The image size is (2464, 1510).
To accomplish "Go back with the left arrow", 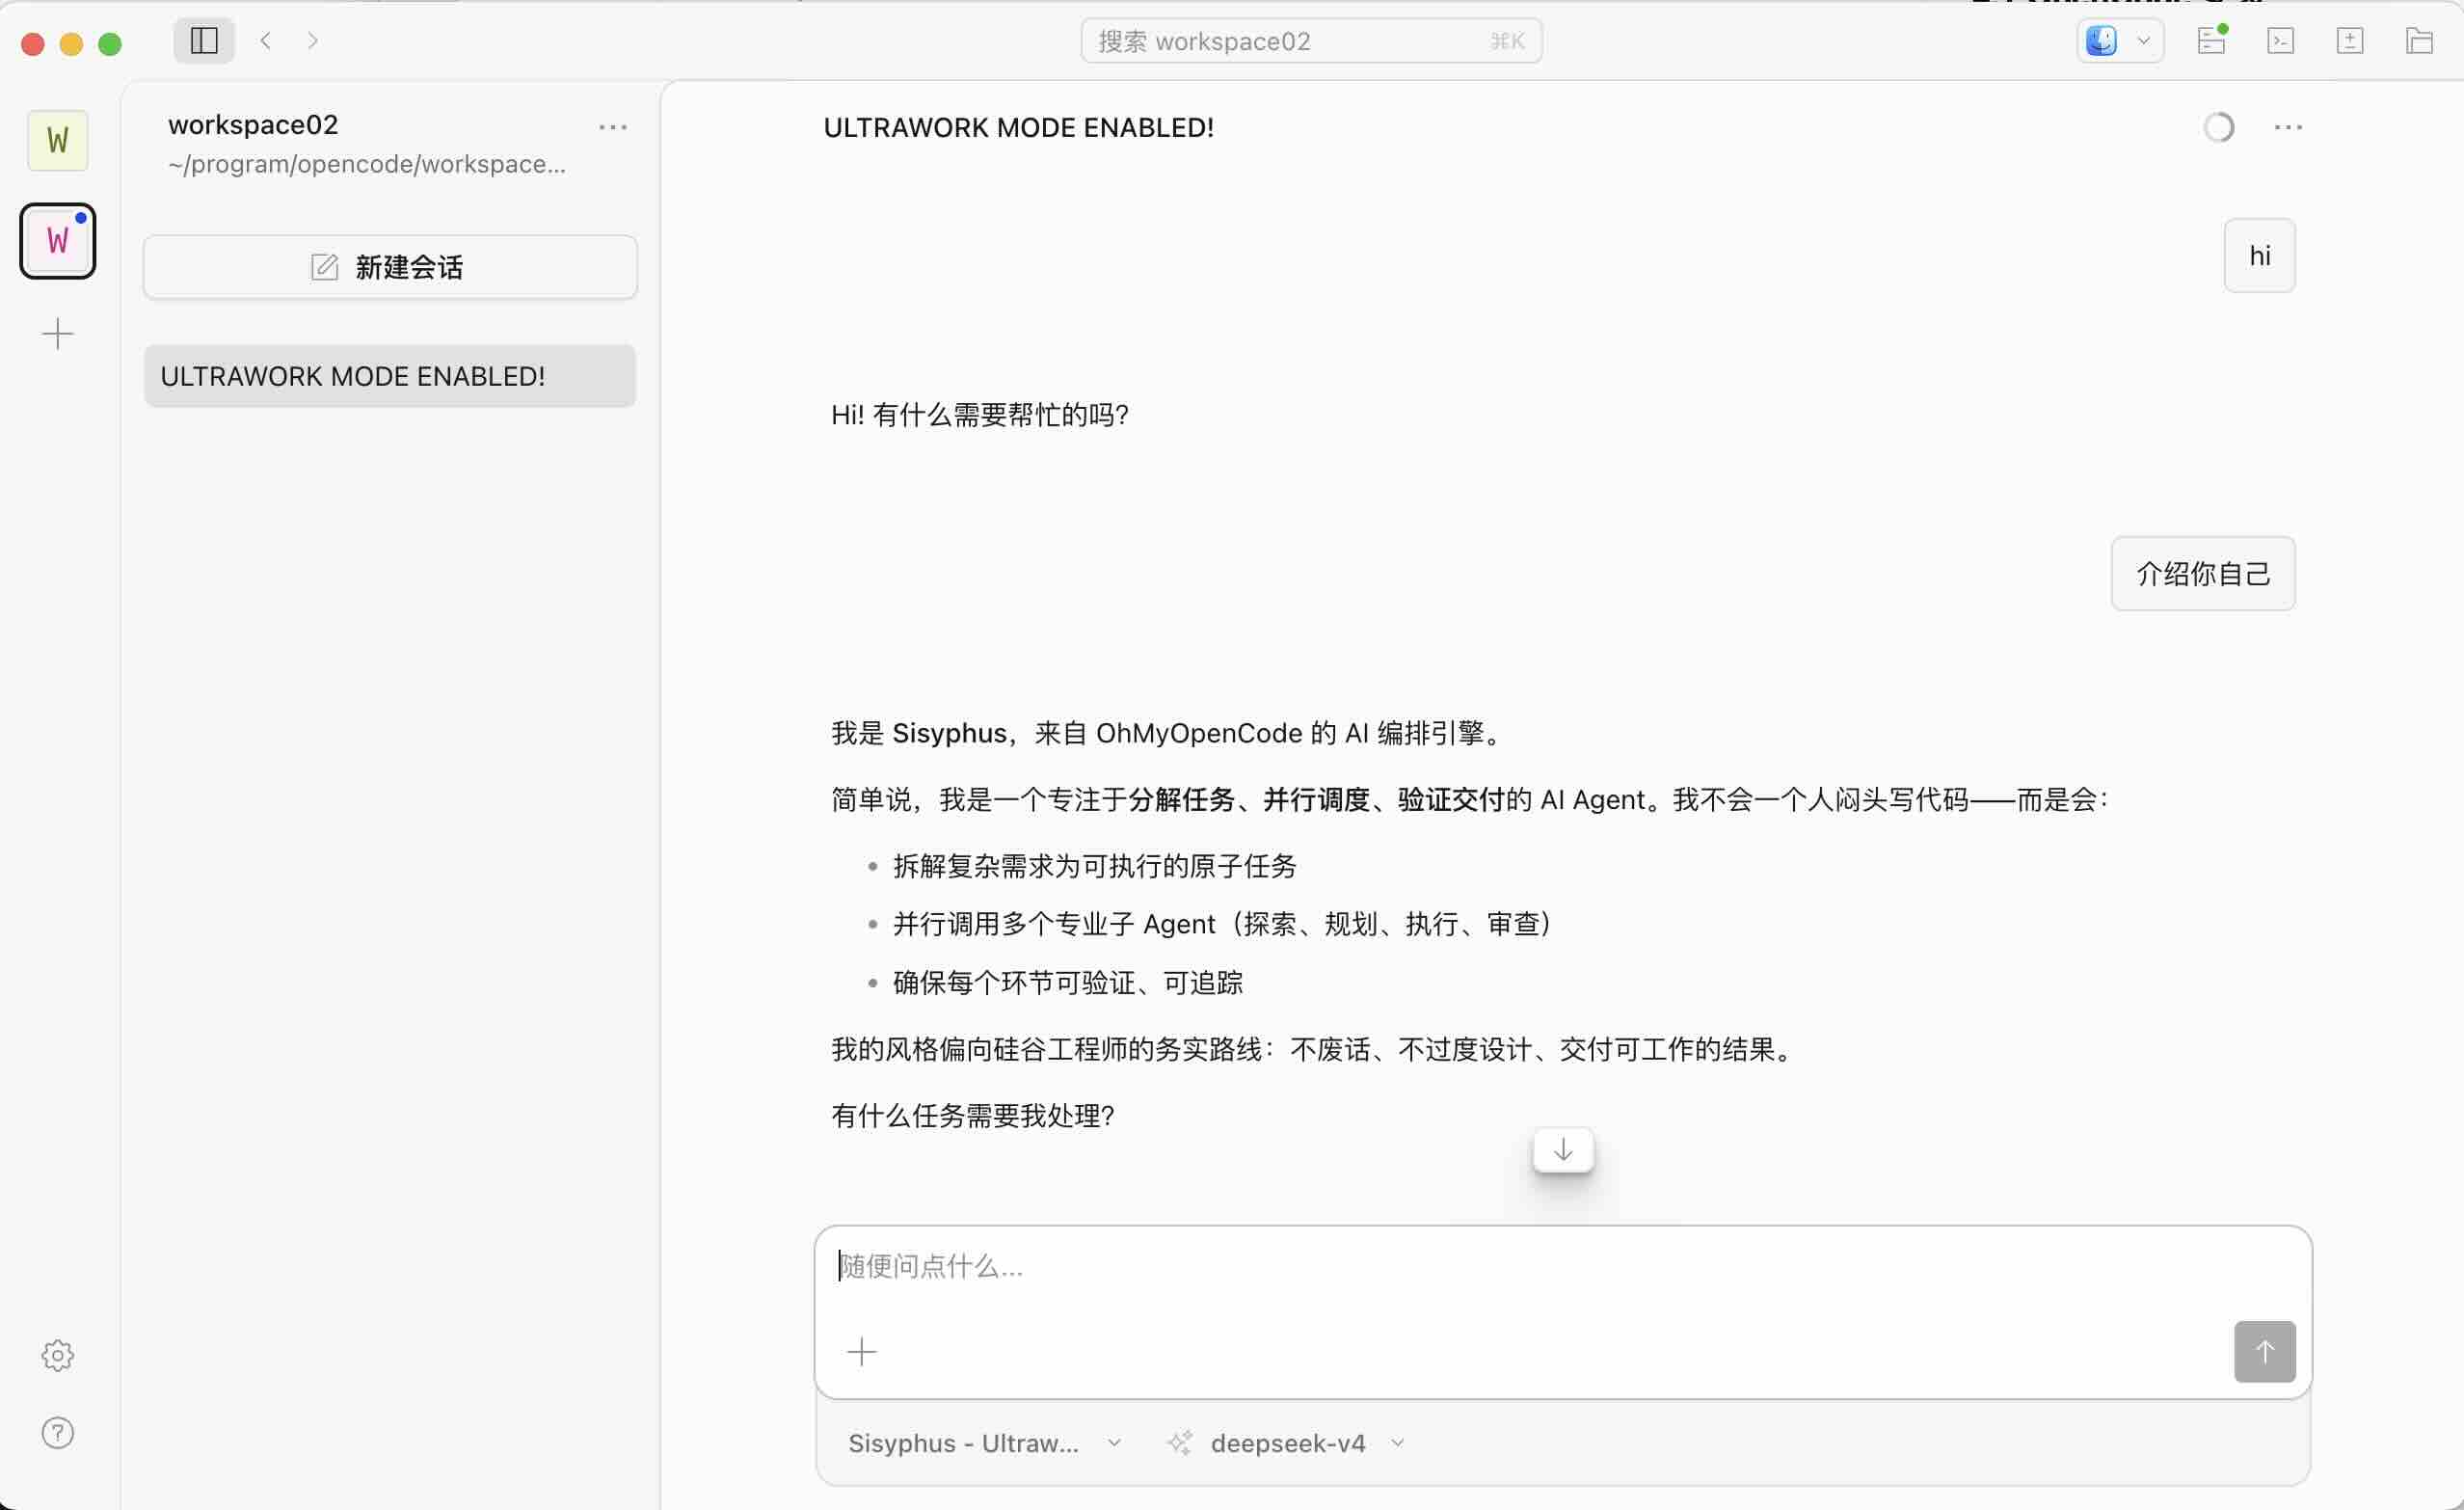I will tap(266, 41).
